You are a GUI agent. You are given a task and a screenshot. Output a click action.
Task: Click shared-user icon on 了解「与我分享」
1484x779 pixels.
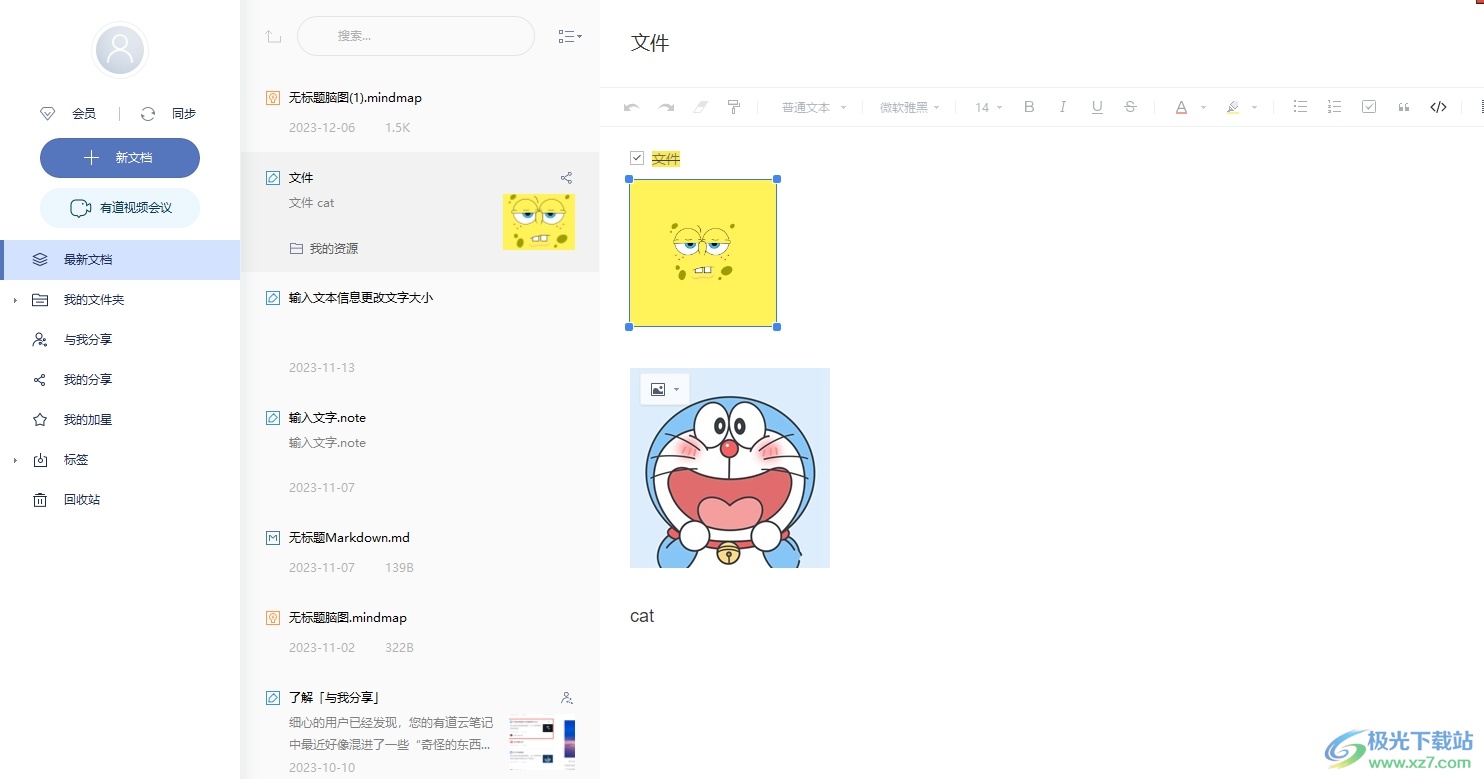click(567, 698)
